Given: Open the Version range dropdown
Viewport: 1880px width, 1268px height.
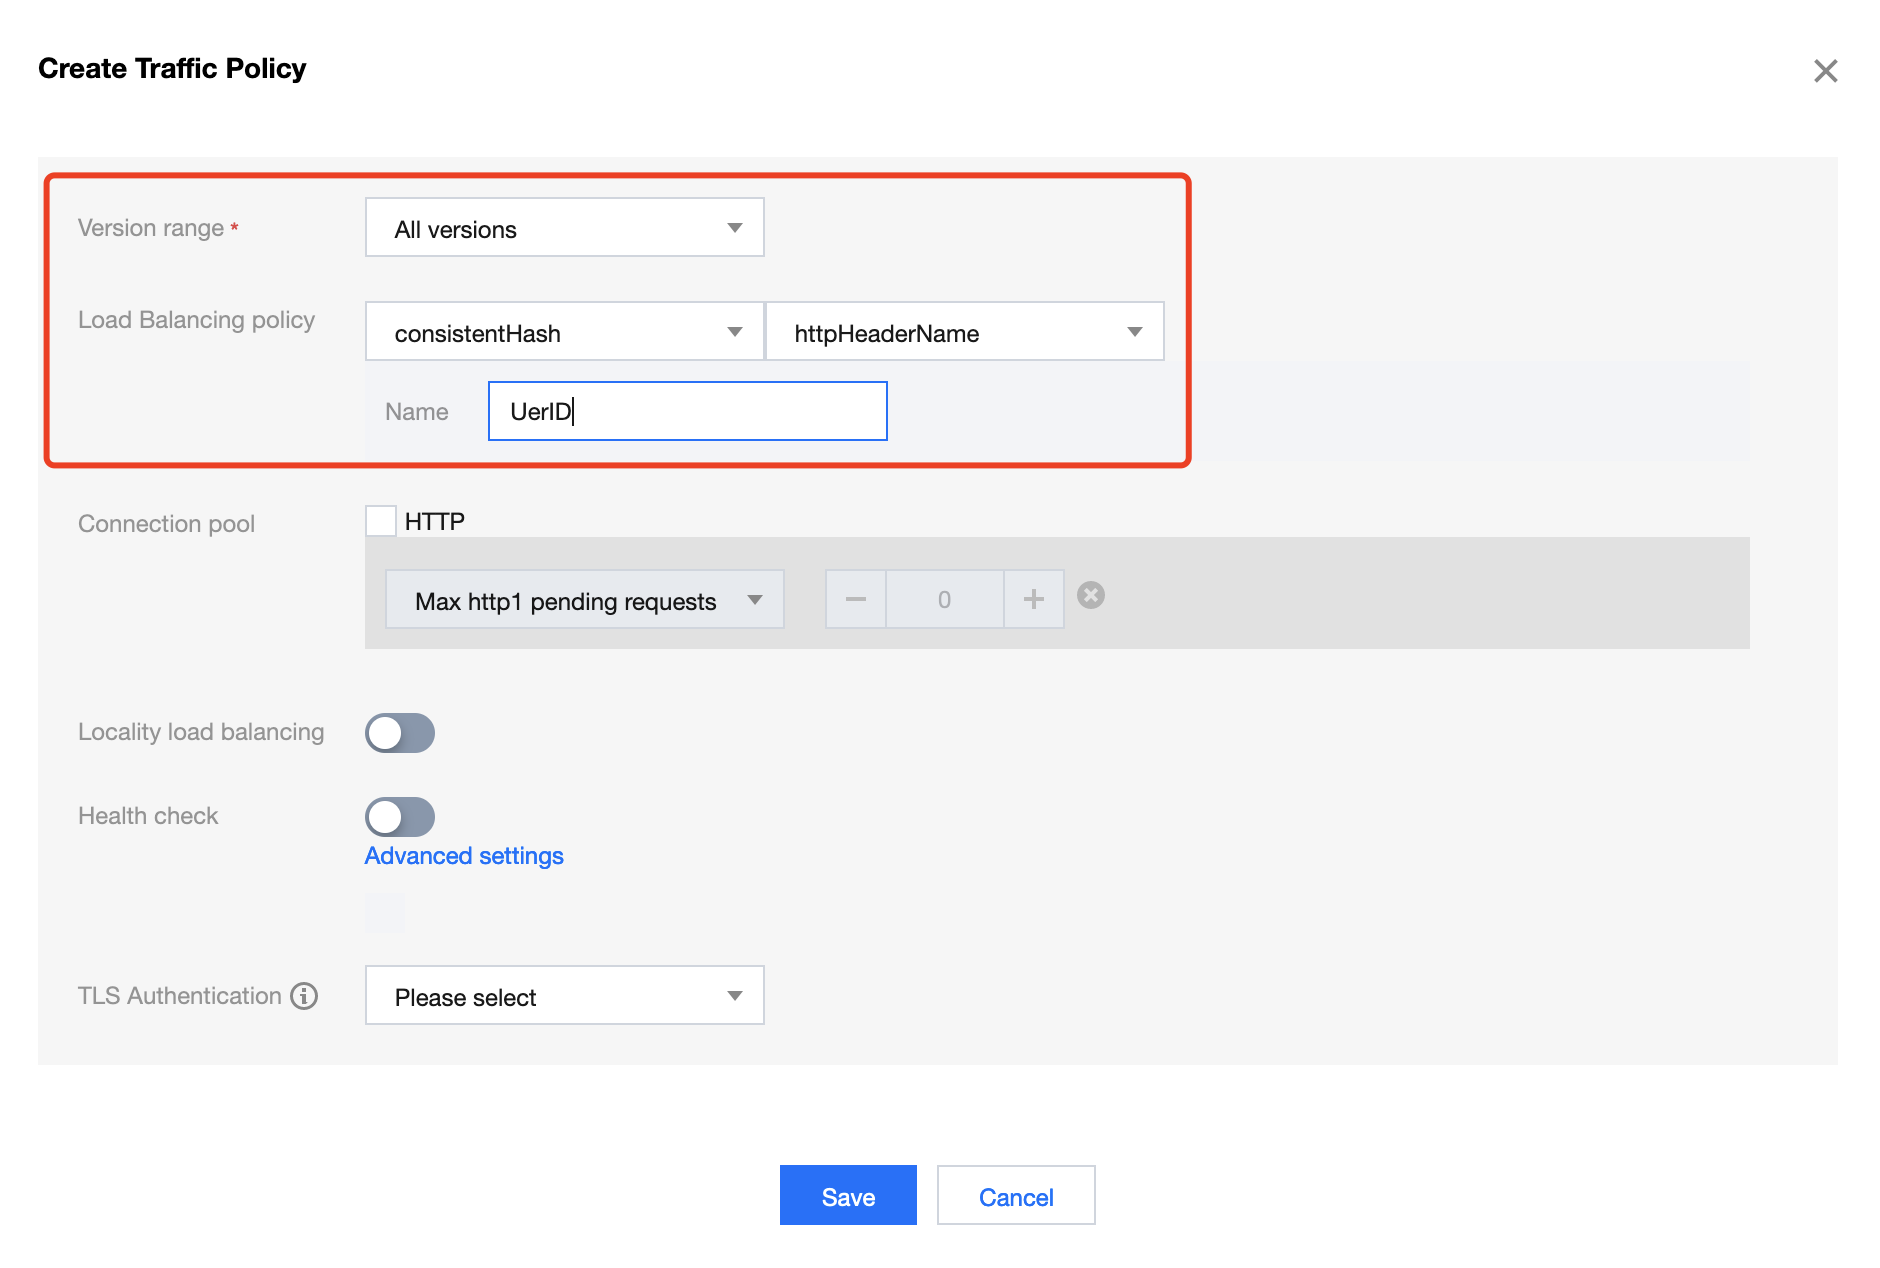Looking at the screenshot, I should click(x=564, y=228).
